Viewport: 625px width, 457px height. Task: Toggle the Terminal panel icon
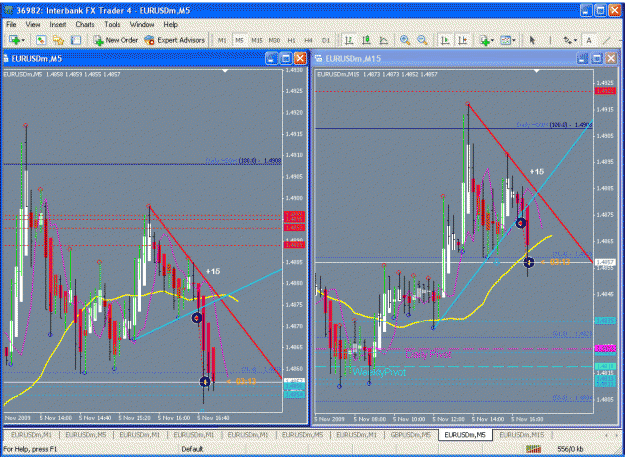76,40
